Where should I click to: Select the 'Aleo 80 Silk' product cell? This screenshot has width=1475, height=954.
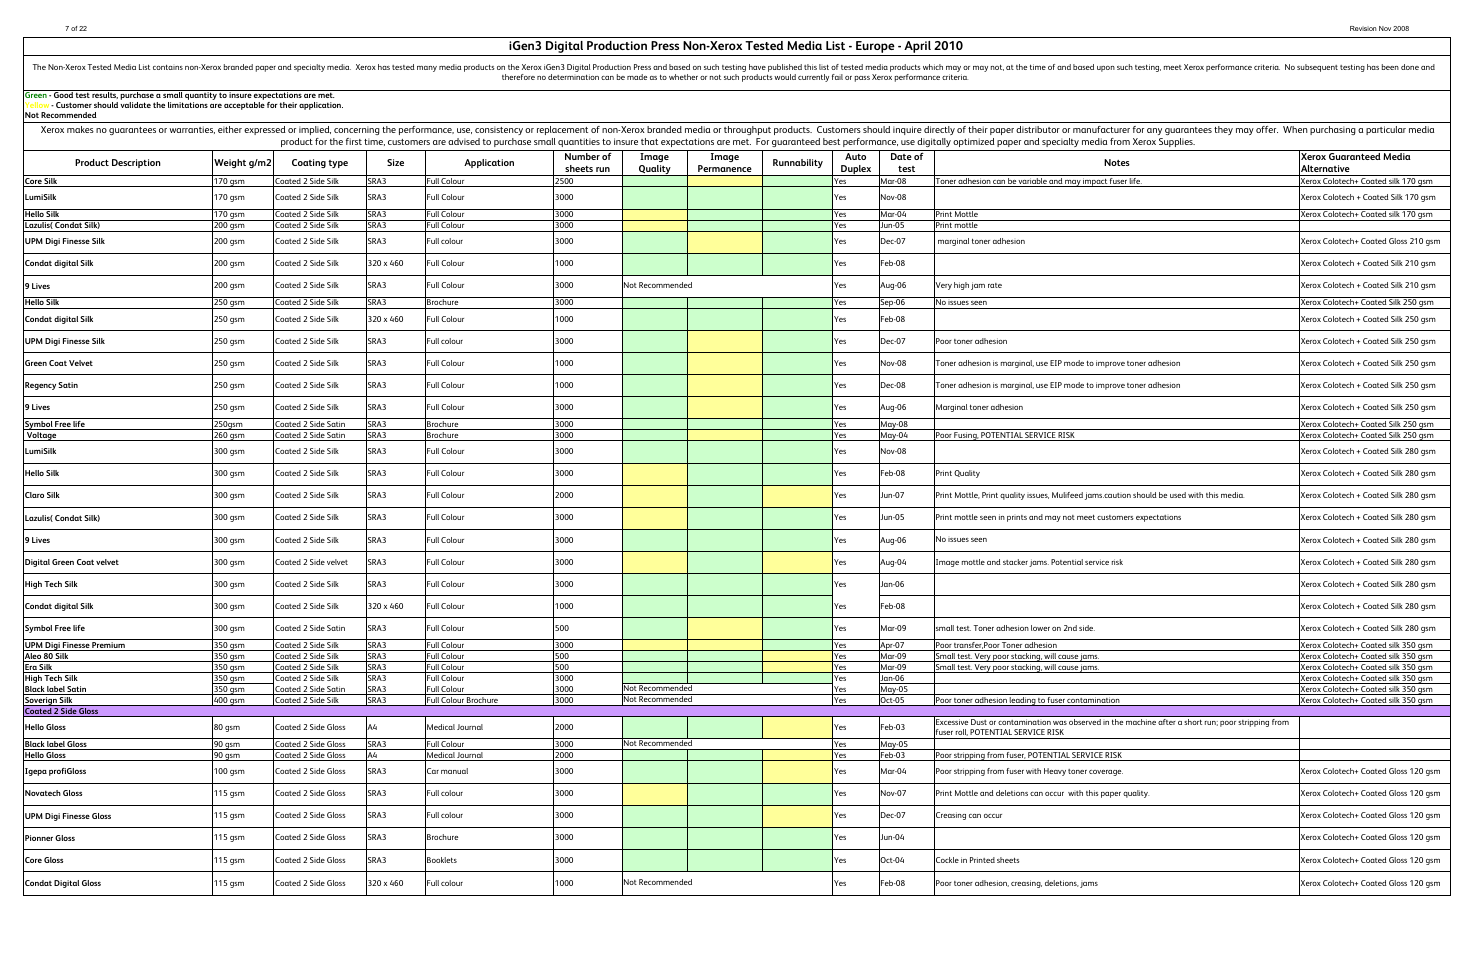pyautogui.click(x=118, y=656)
